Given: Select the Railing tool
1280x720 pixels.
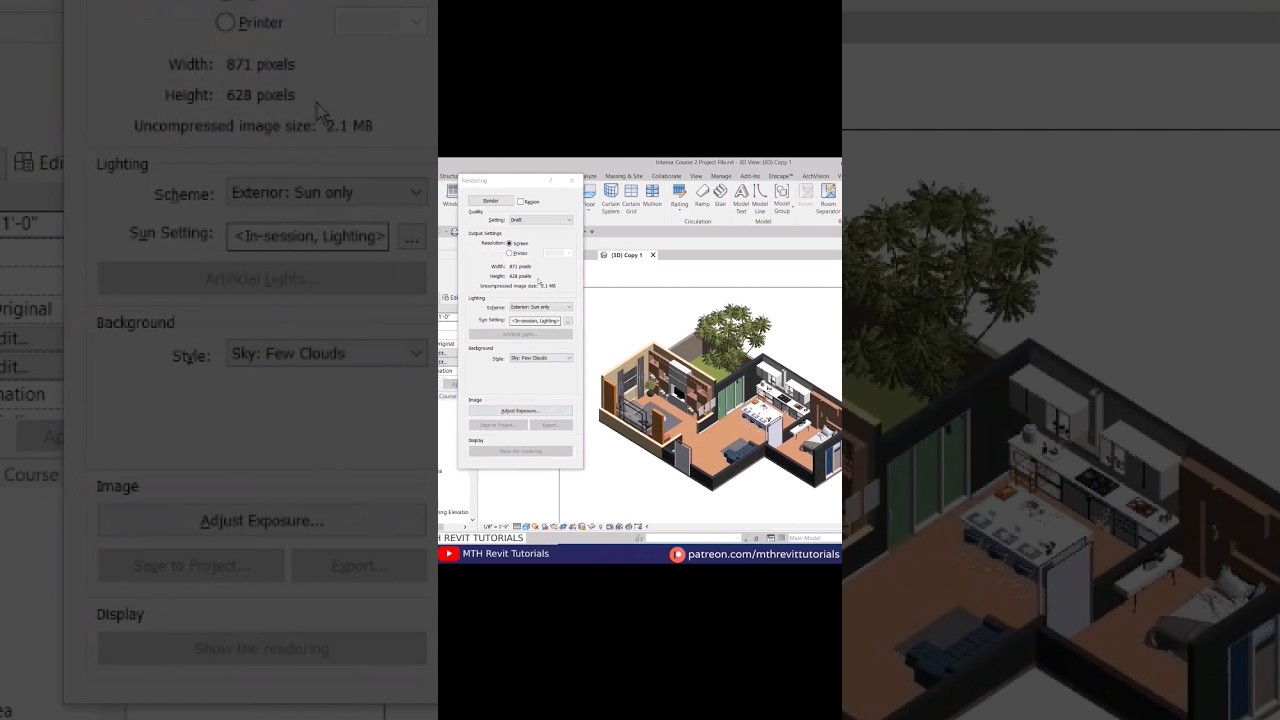Looking at the screenshot, I should pos(679,196).
